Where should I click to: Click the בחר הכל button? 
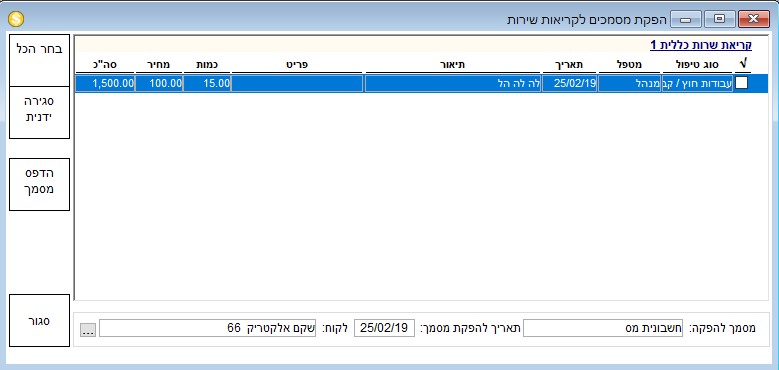(x=39, y=60)
